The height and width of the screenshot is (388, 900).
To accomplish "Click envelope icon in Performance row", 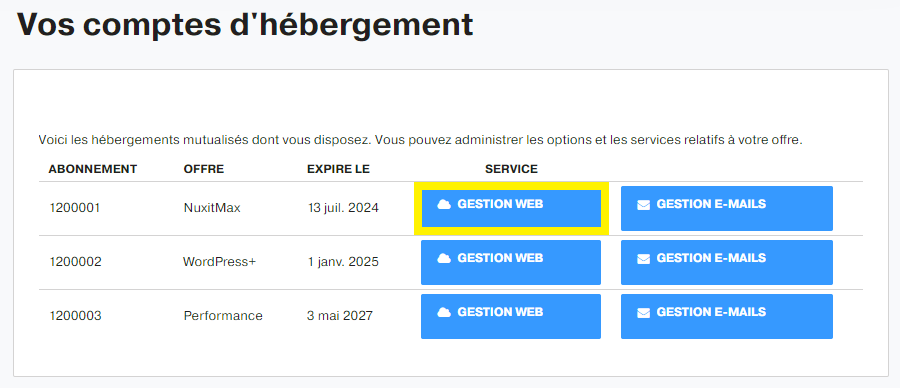I will [643, 313].
